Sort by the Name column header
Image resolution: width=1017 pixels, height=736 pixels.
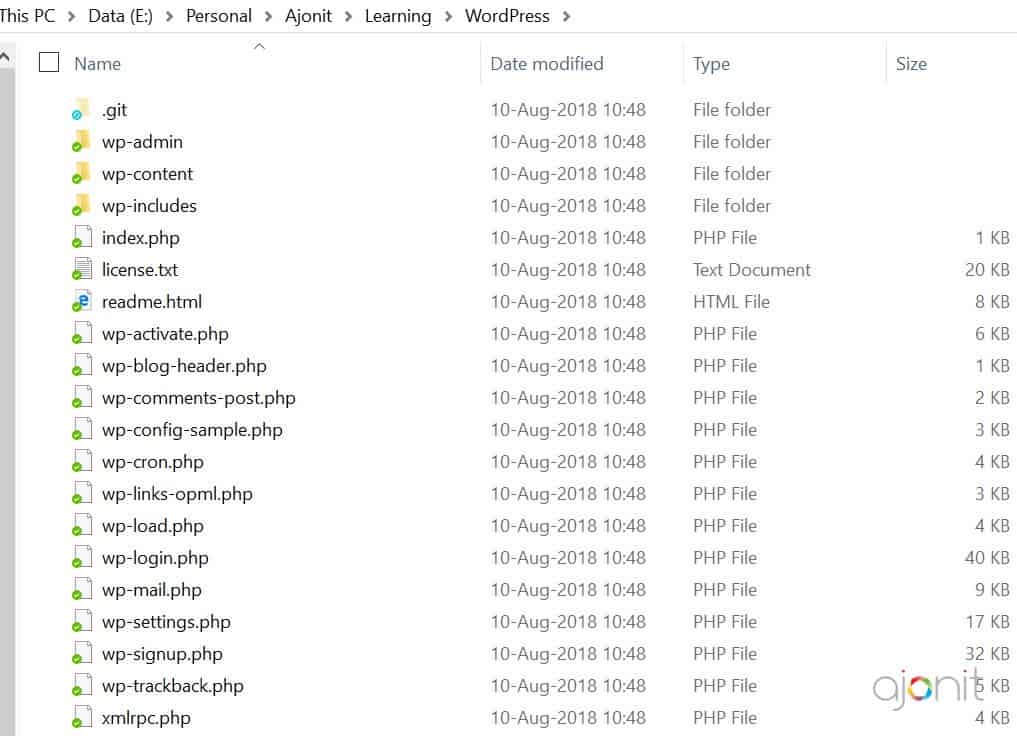coord(97,64)
